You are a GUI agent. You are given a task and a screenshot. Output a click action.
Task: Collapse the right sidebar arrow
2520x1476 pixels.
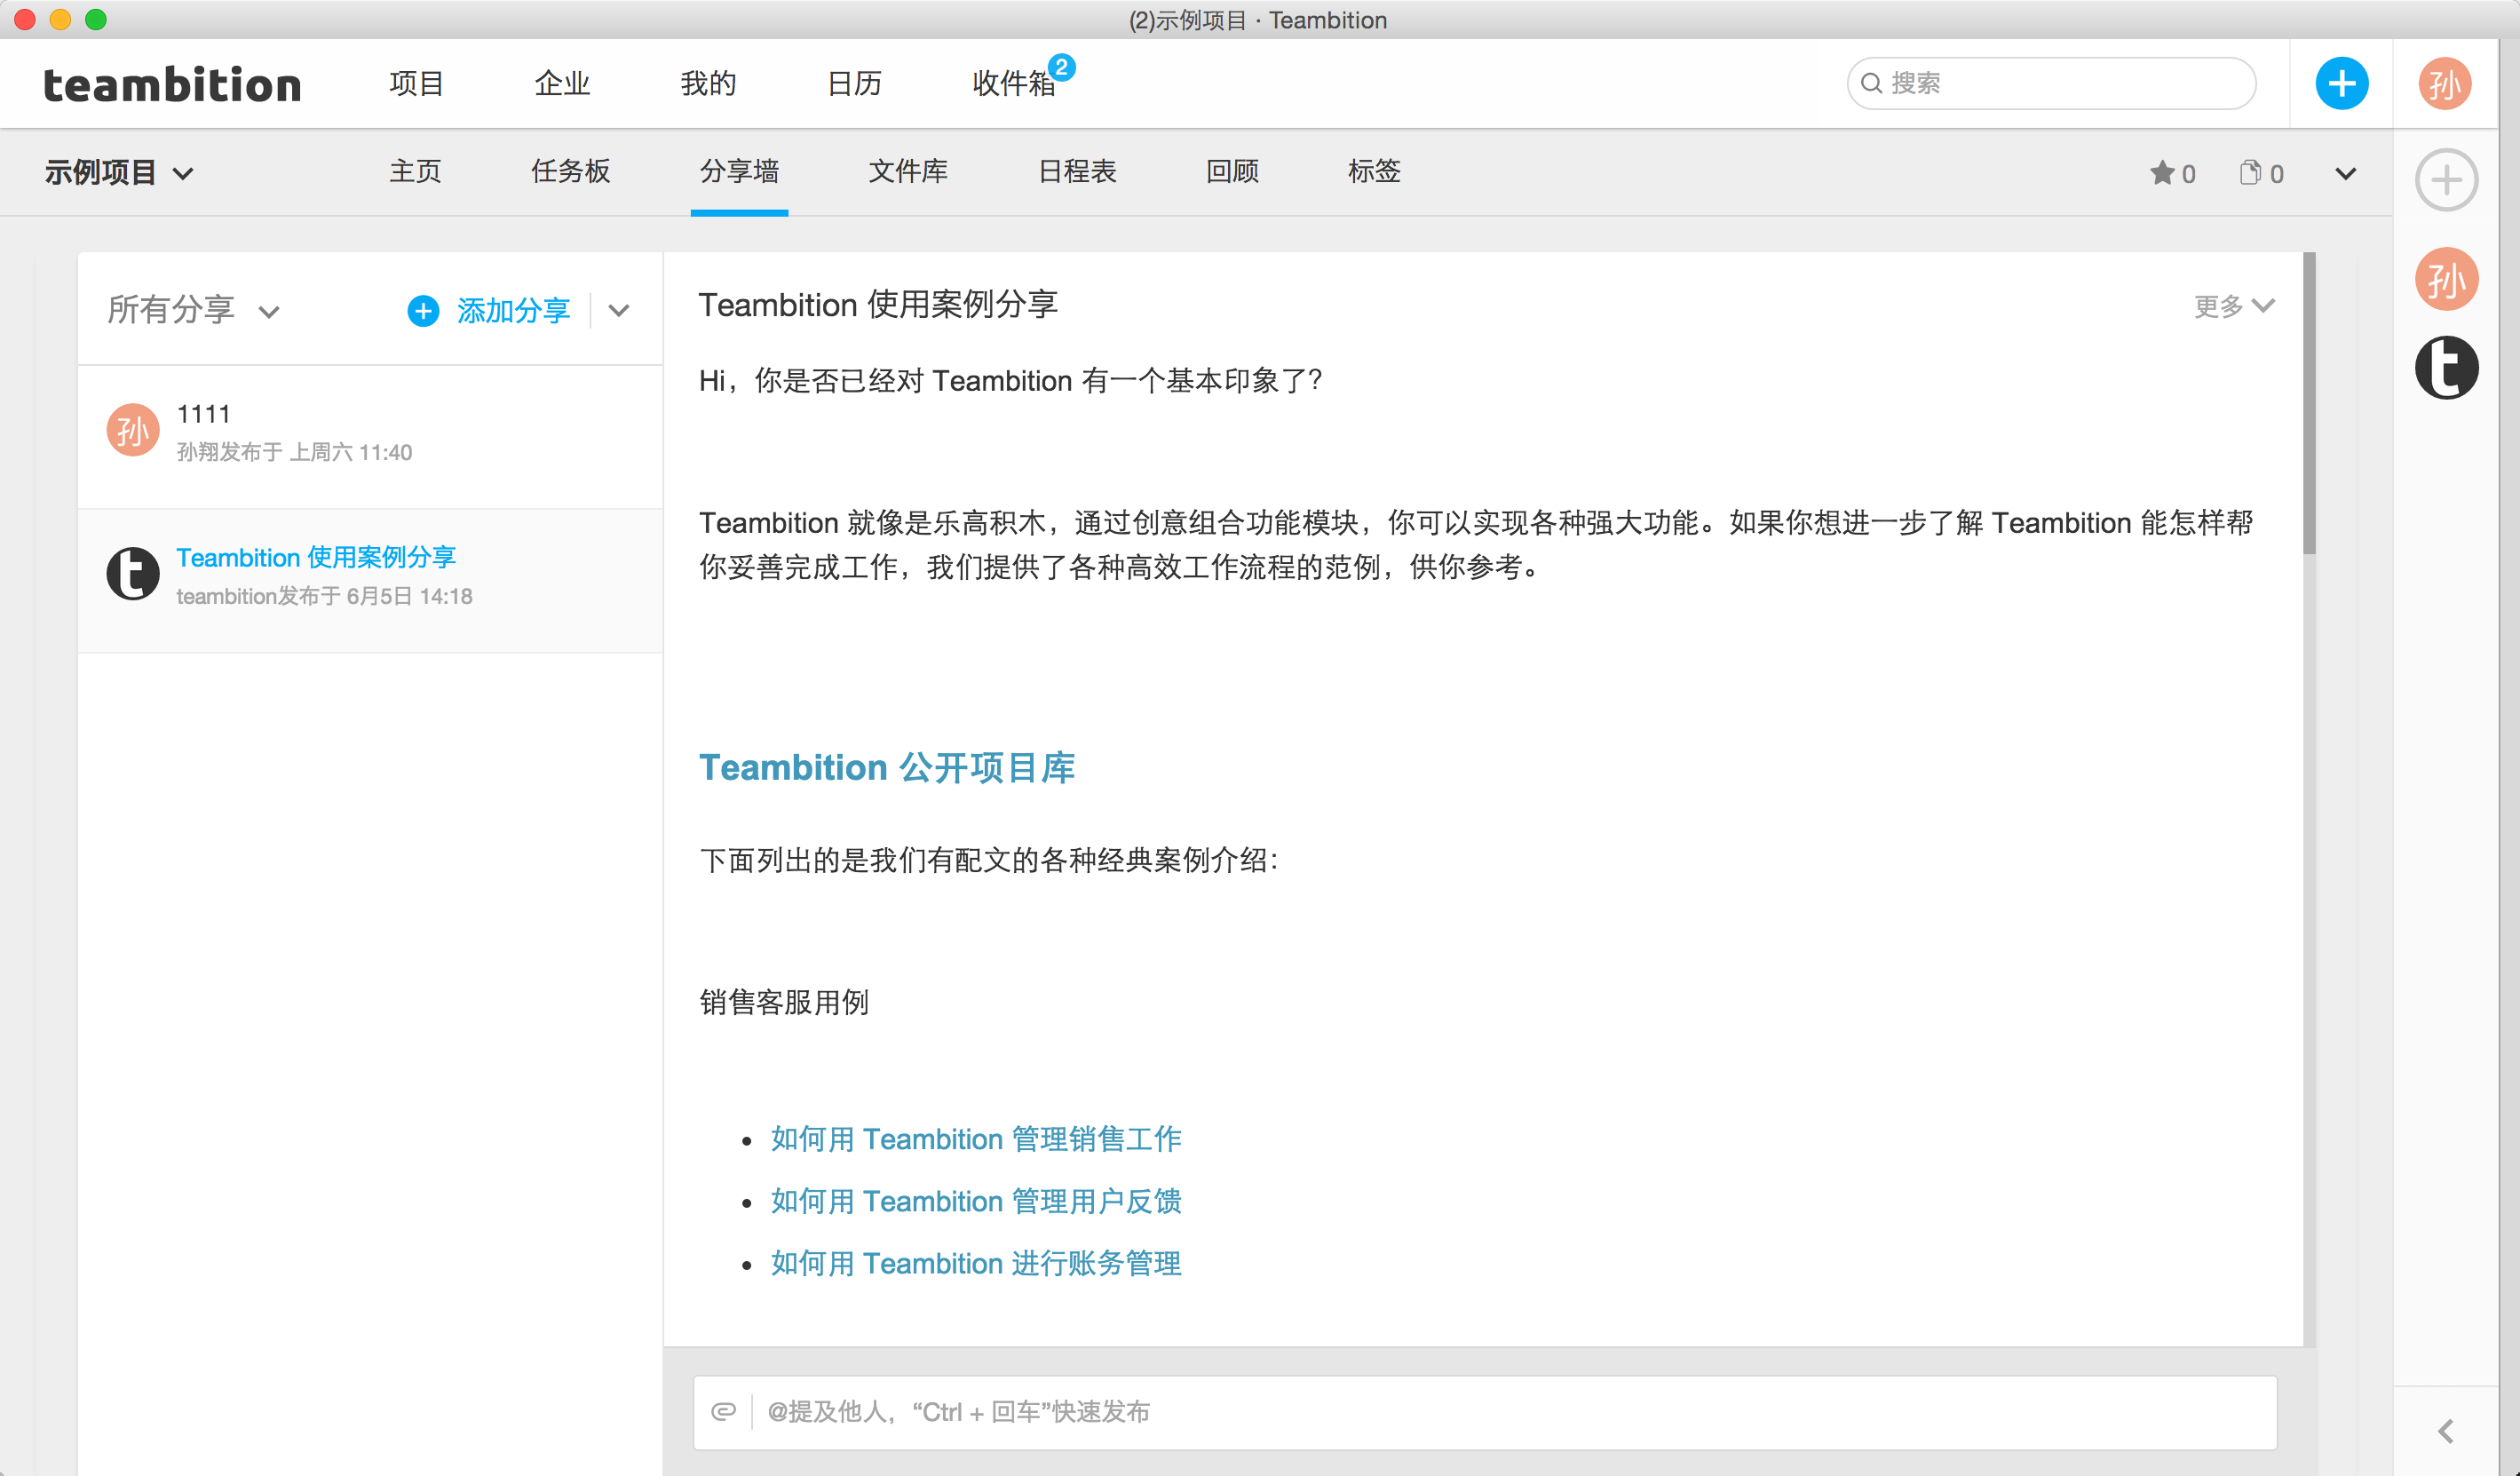[x=2445, y=1431]
